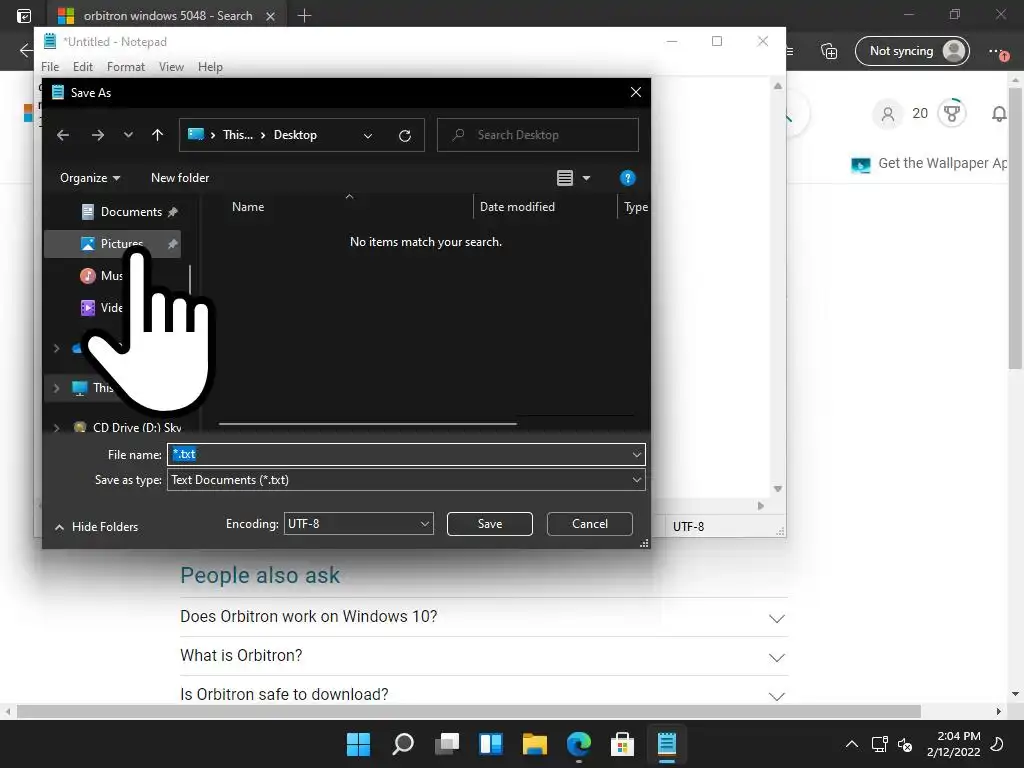The height and width of the screenshot is (768, 1024).
Task: Open Widgets from taskbar
Action: click(x=490, y=744)
